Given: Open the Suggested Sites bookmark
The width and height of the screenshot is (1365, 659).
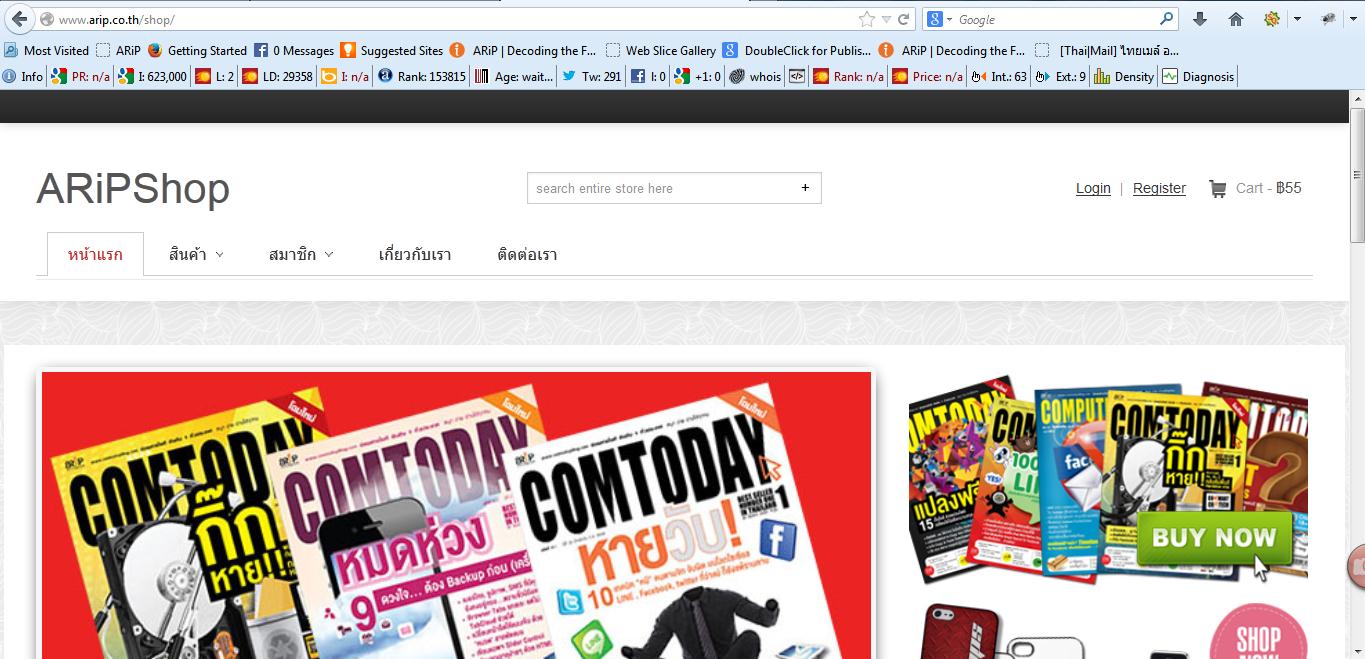Looking at the screenshot, I should (x=392, y=50).
